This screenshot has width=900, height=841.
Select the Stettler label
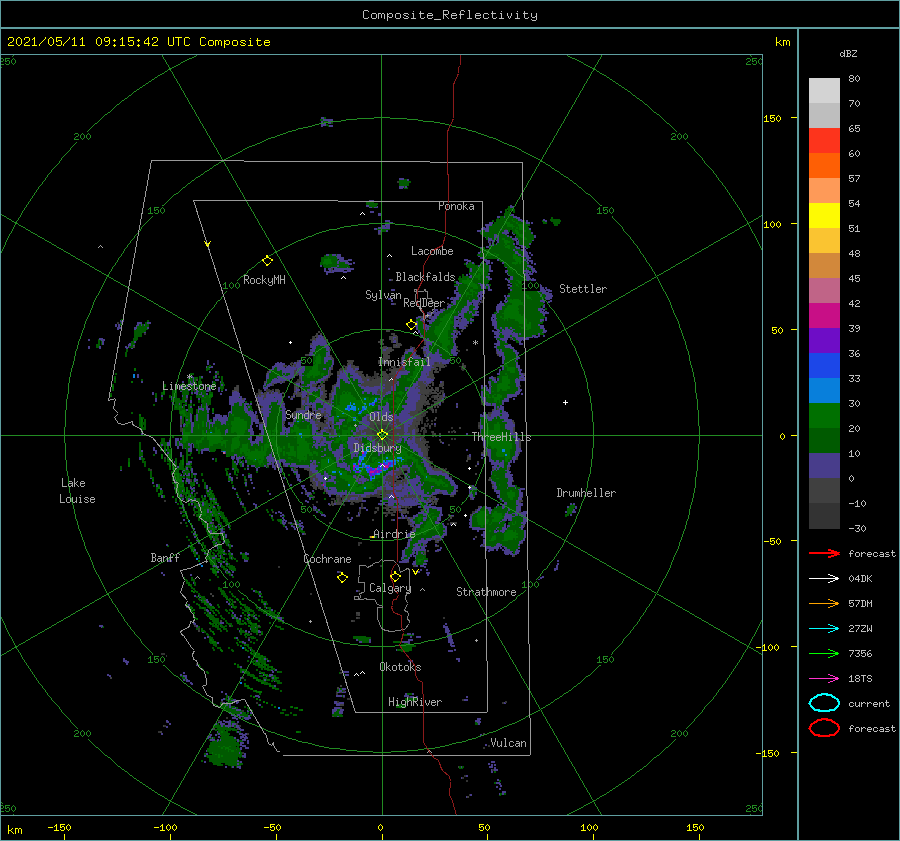[583, 289]
